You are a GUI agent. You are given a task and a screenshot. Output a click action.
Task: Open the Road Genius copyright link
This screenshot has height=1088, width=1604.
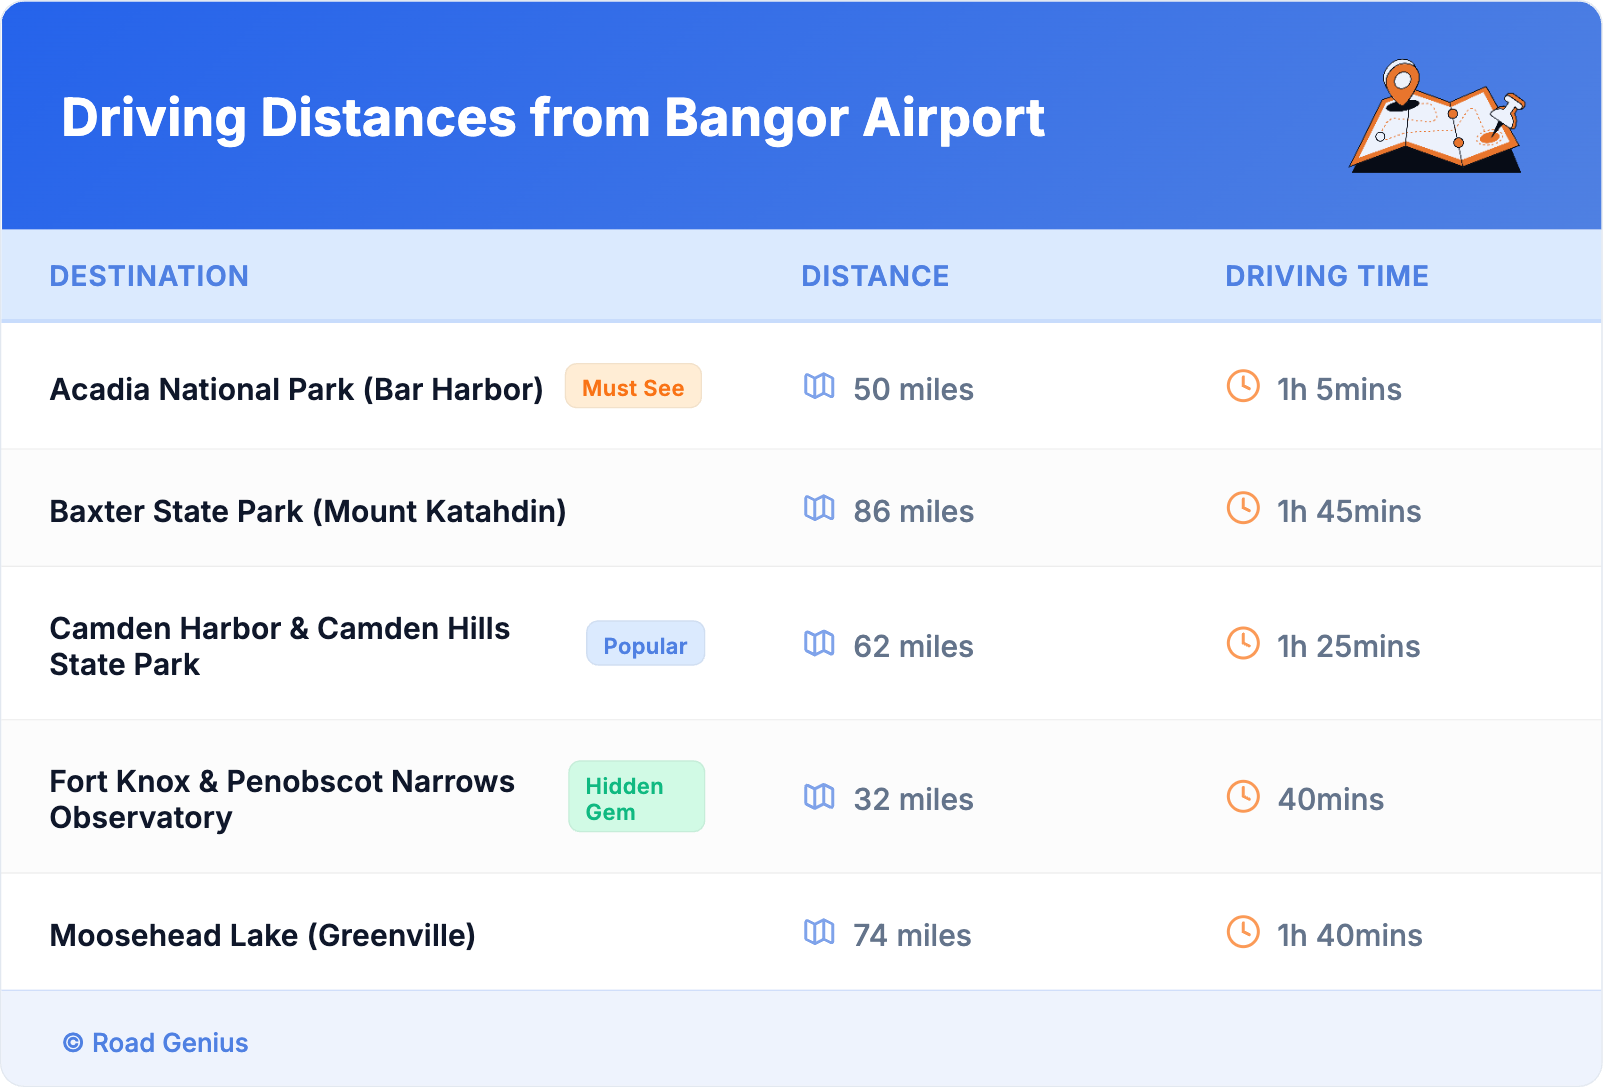tap(156, 1043)
